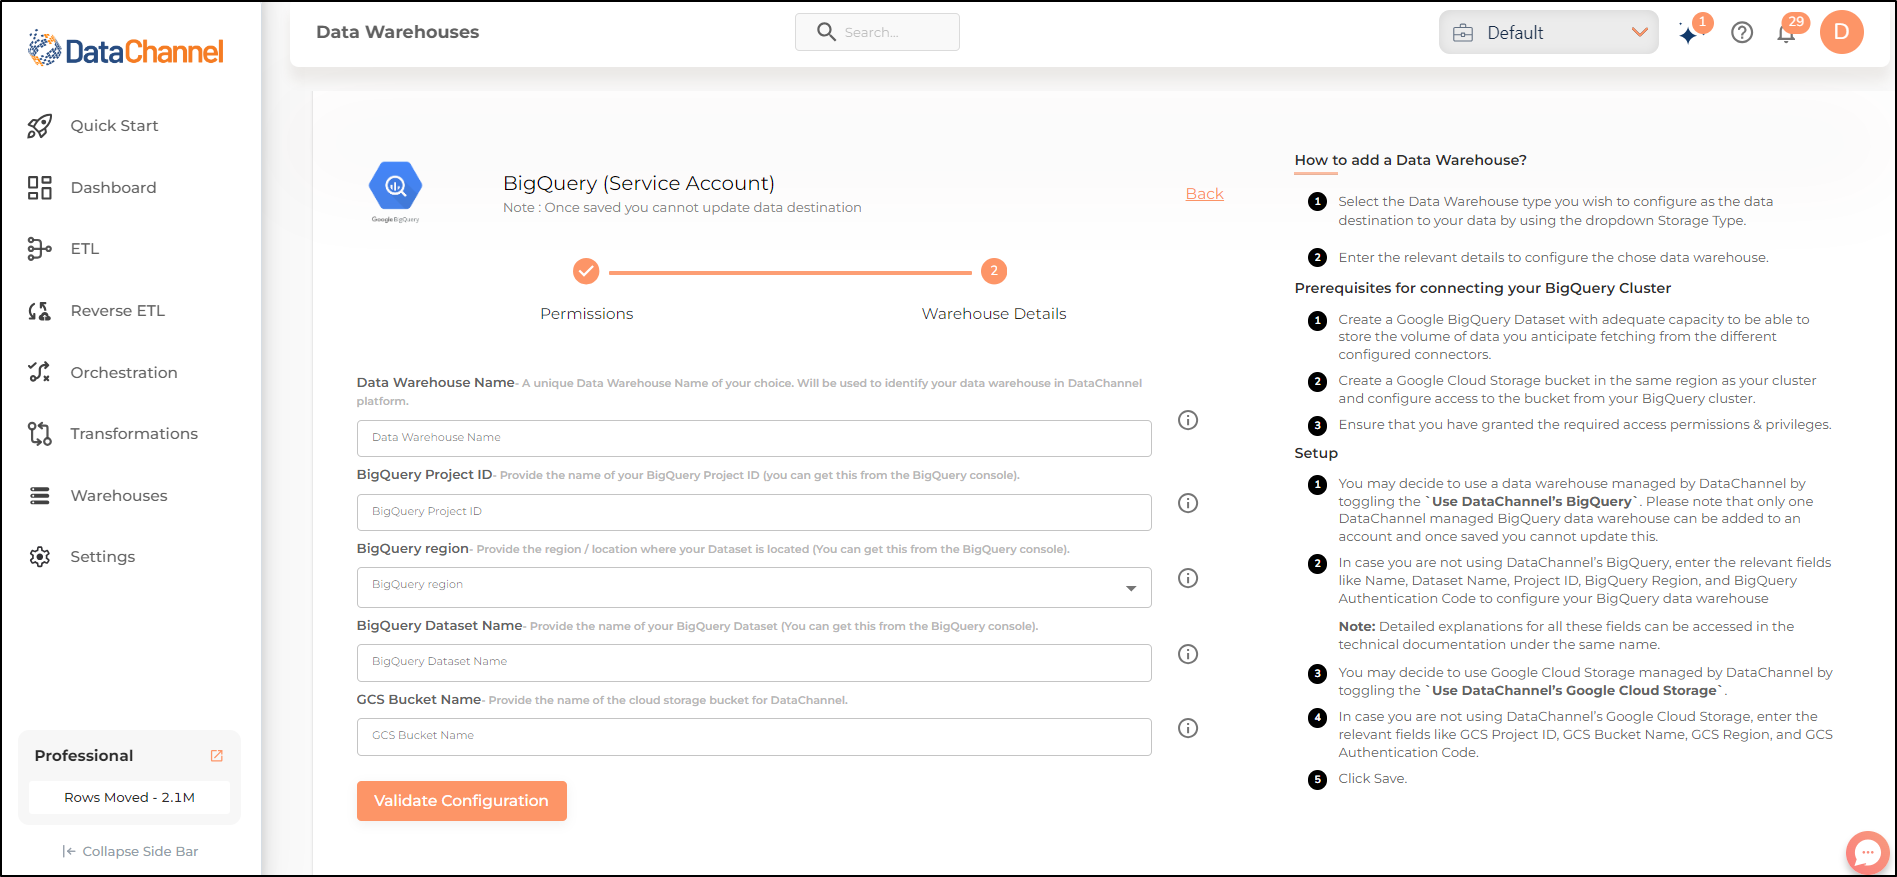
Task: Click the Dashboard grid icon
Action: tap(39, 188)
